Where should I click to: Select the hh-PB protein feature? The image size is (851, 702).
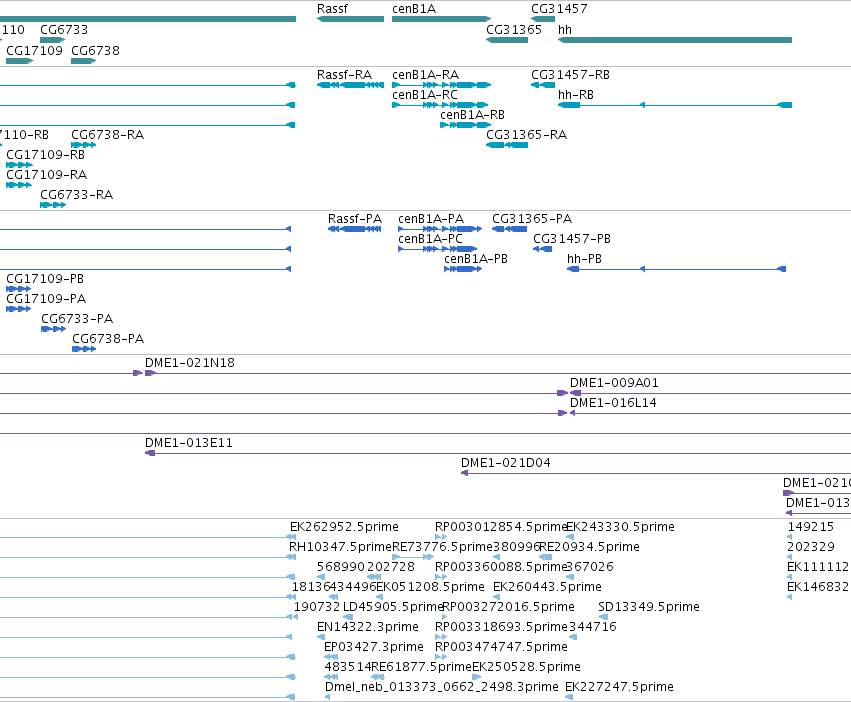pos(676,269)
